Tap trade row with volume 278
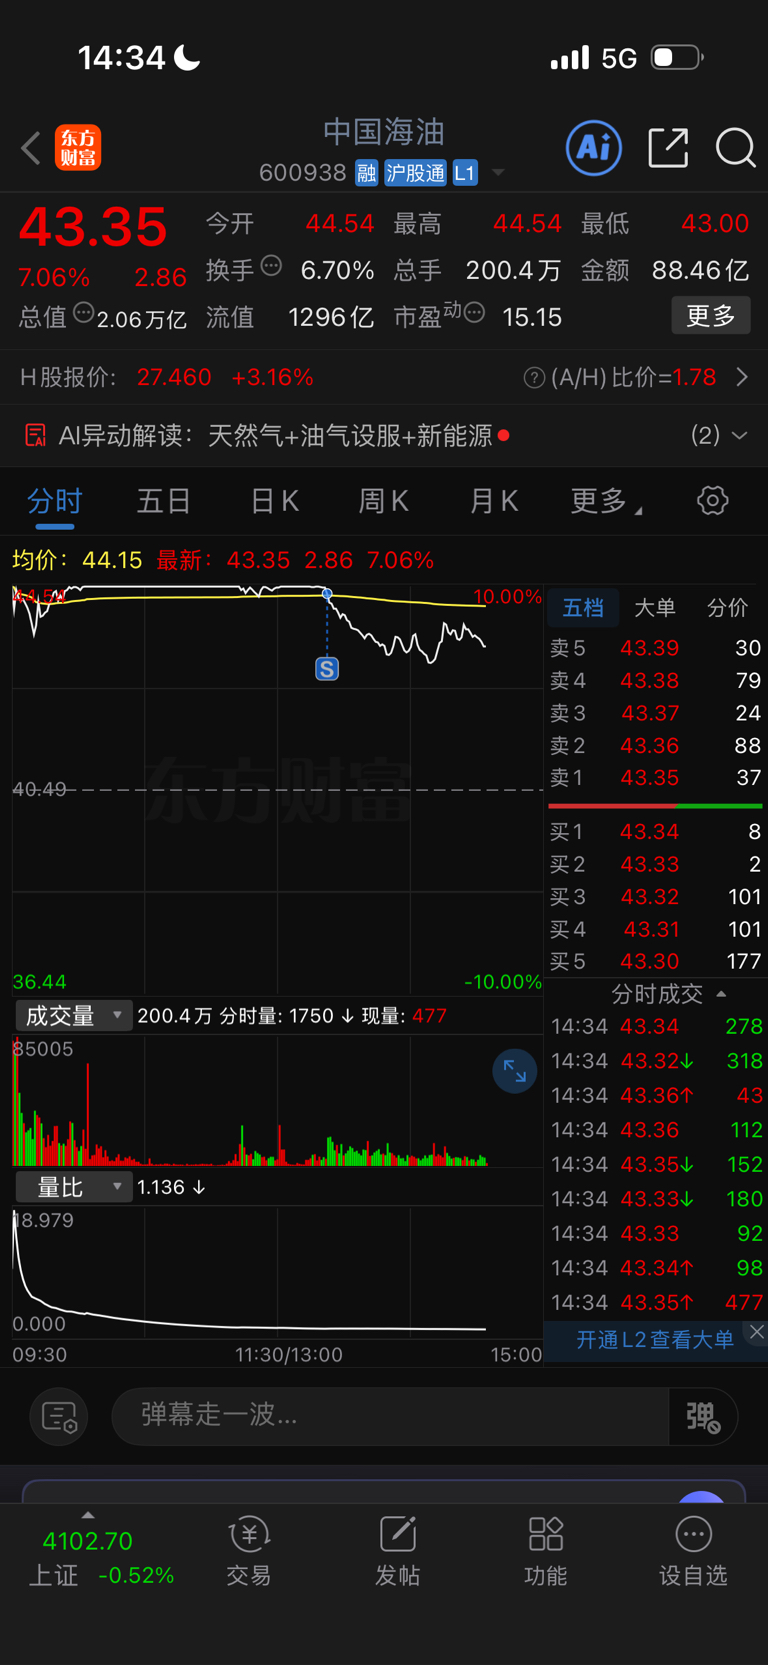Viewport: 769px width, 1665px height. 656,1027
